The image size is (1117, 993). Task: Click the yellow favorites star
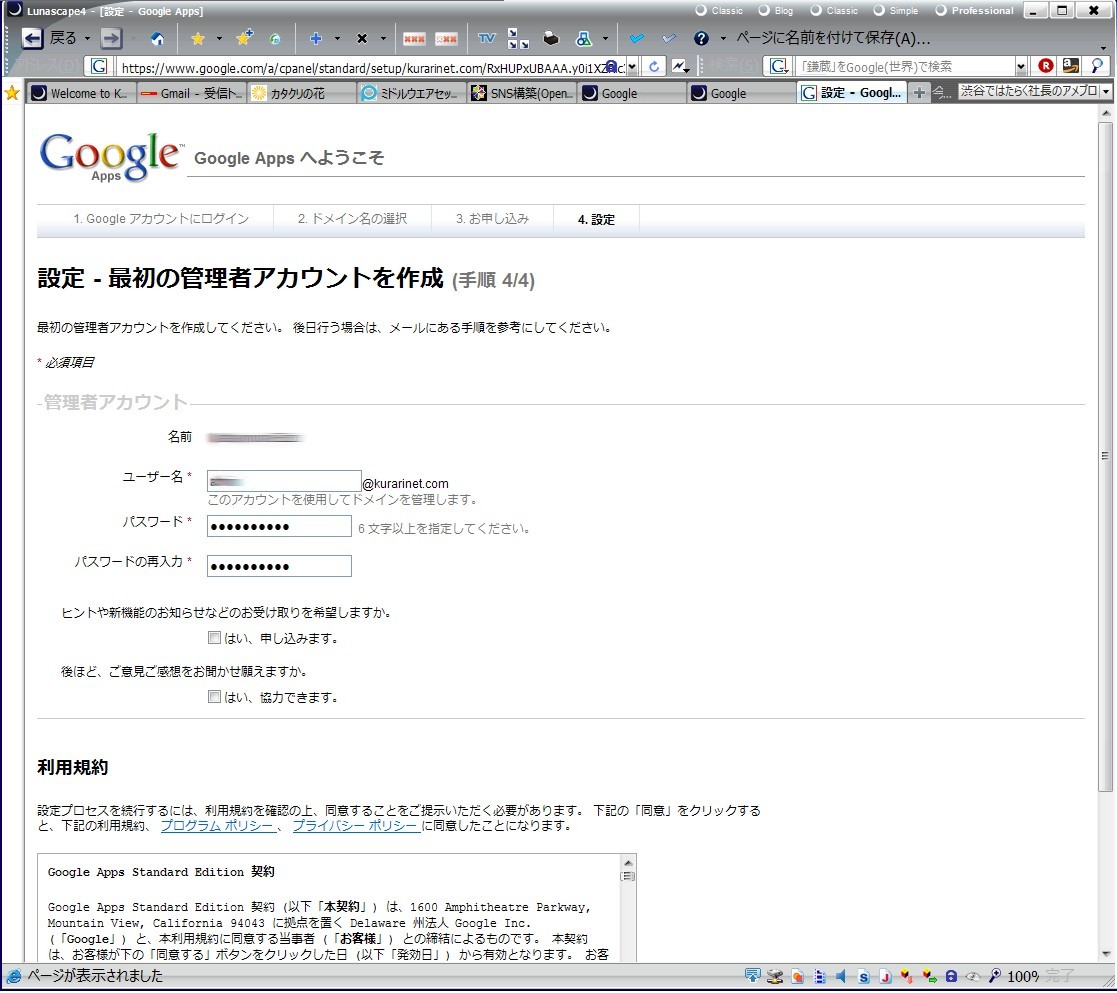tap(198, 38)
